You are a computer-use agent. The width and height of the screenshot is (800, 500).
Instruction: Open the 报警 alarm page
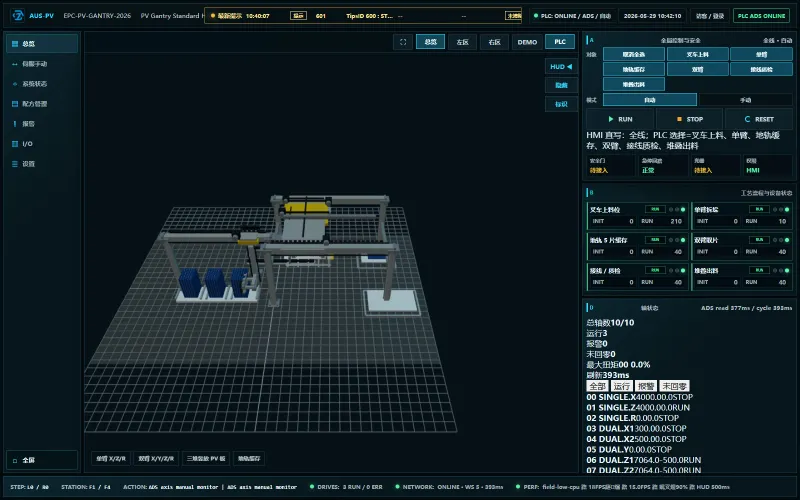(42, 123)
